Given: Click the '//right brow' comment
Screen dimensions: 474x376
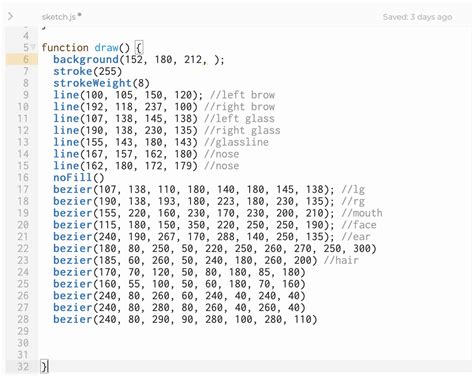Looking at the screenshot, I should point(240,107).
